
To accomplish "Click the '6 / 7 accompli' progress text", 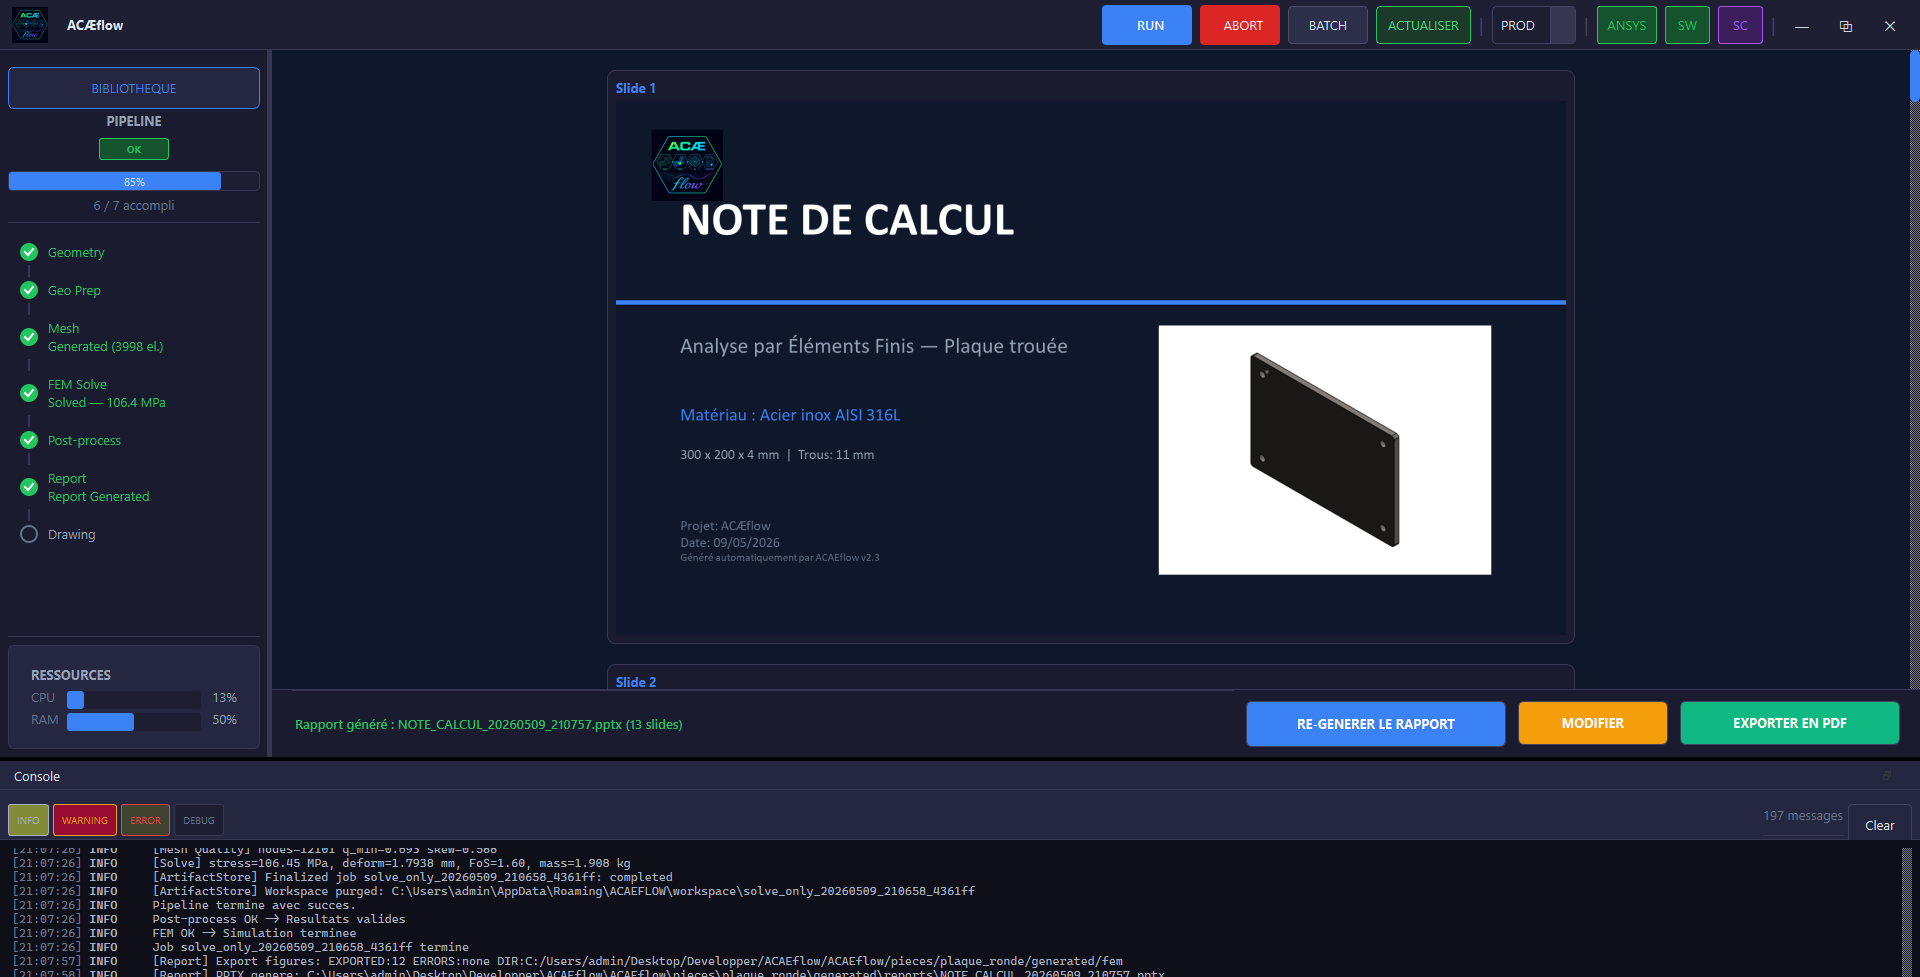I will pos(134,205).
